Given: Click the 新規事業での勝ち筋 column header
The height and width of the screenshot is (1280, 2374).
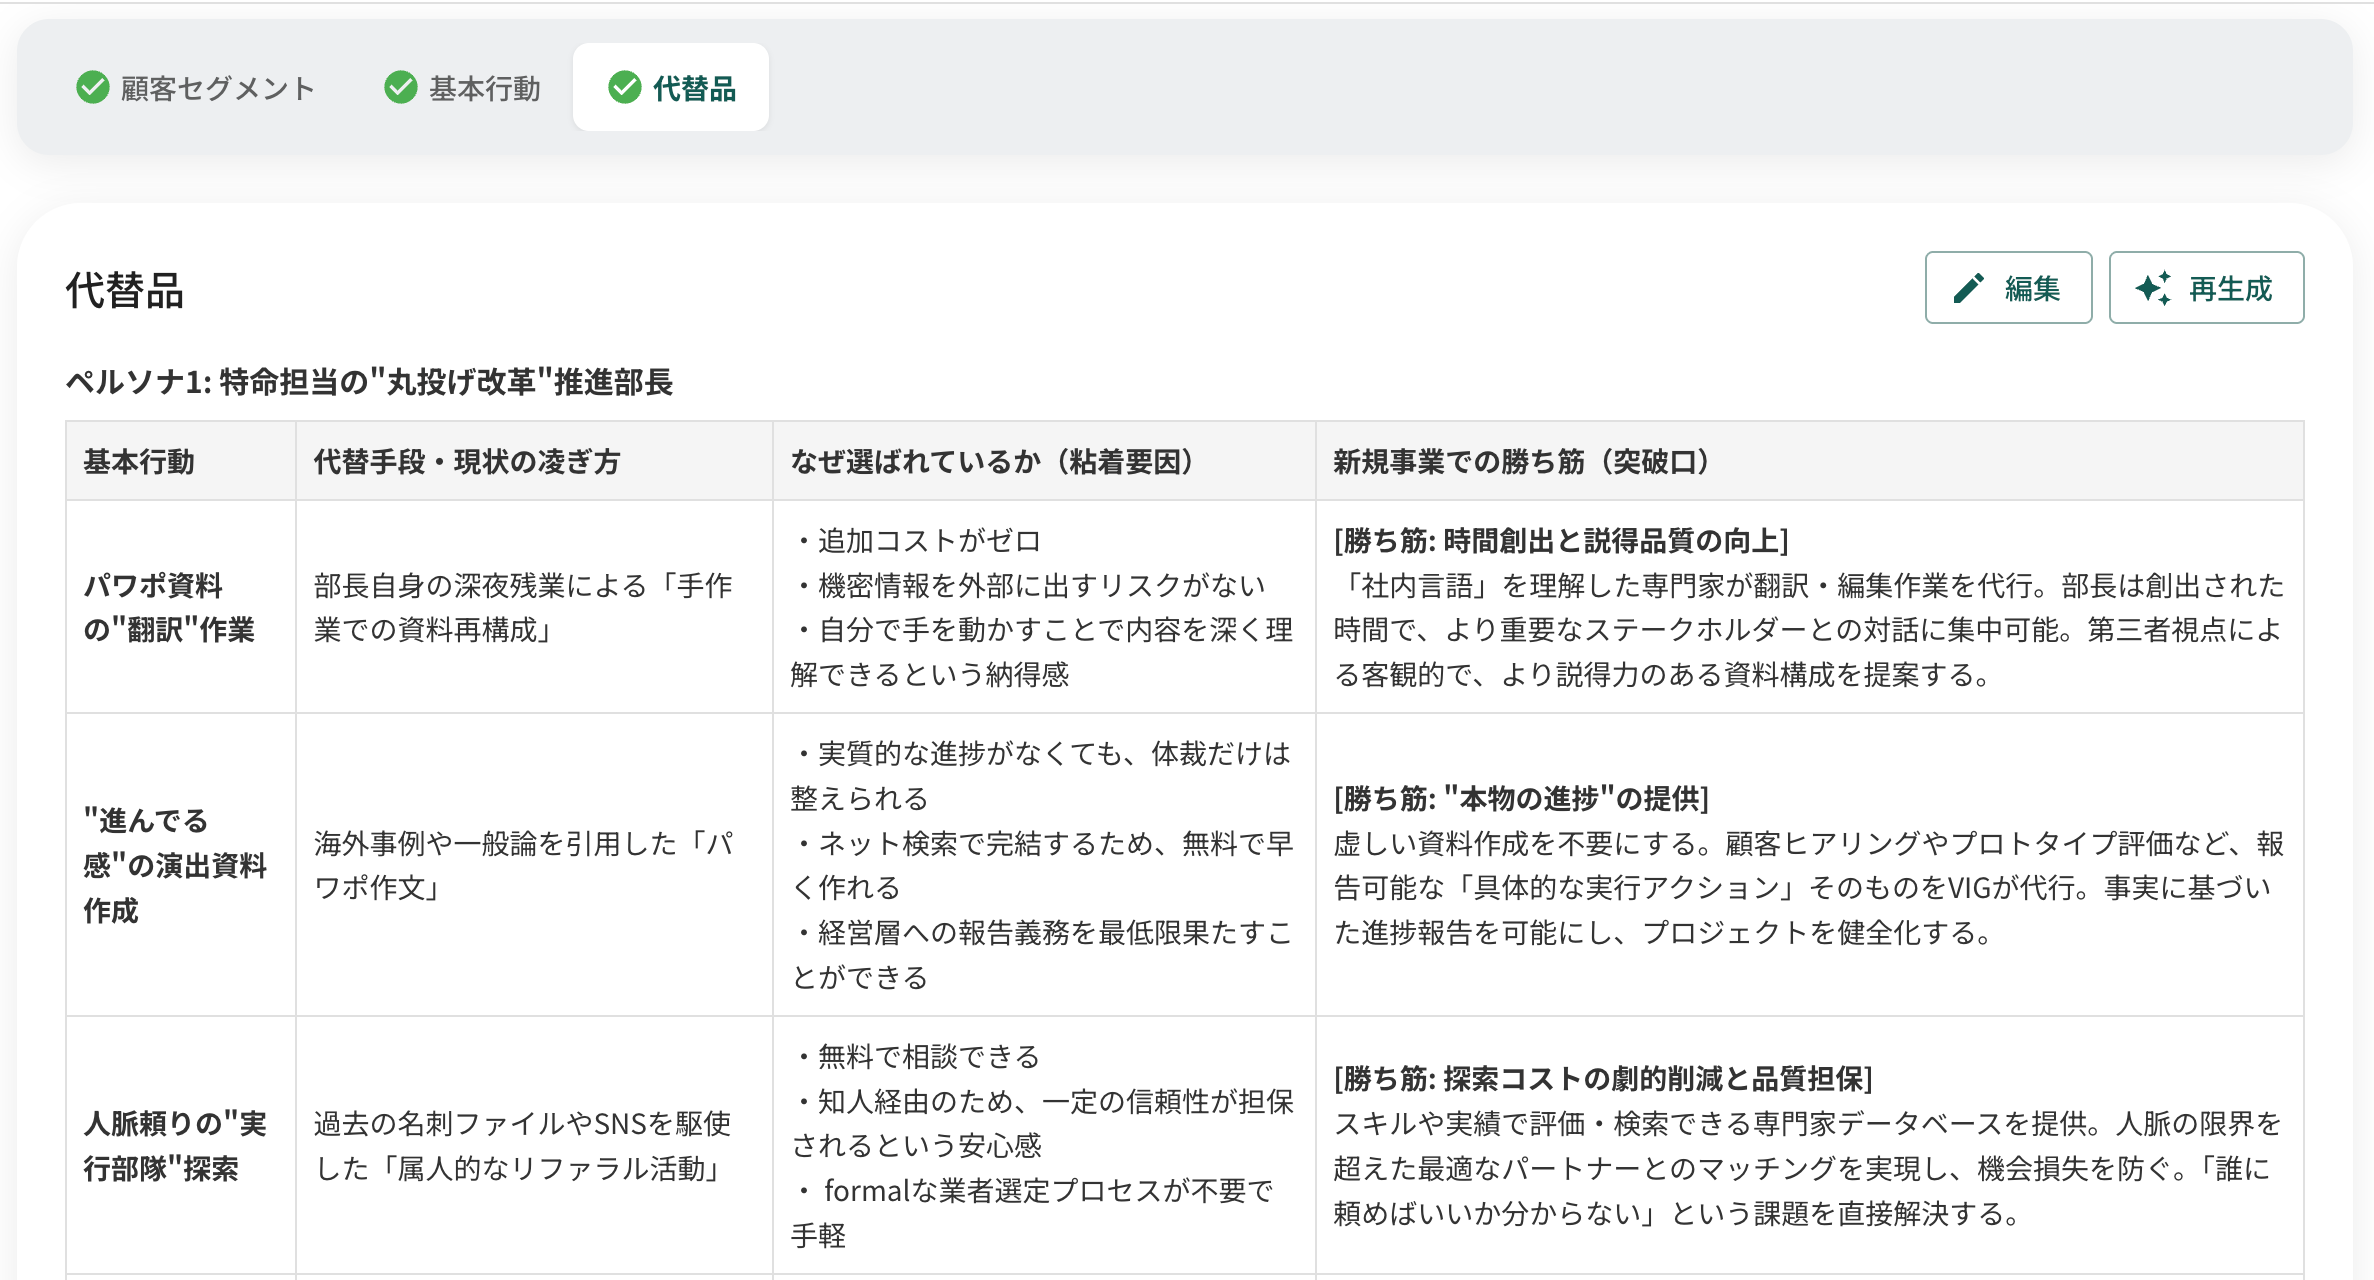Looking at the screenshot, I should coord(1520,462).
